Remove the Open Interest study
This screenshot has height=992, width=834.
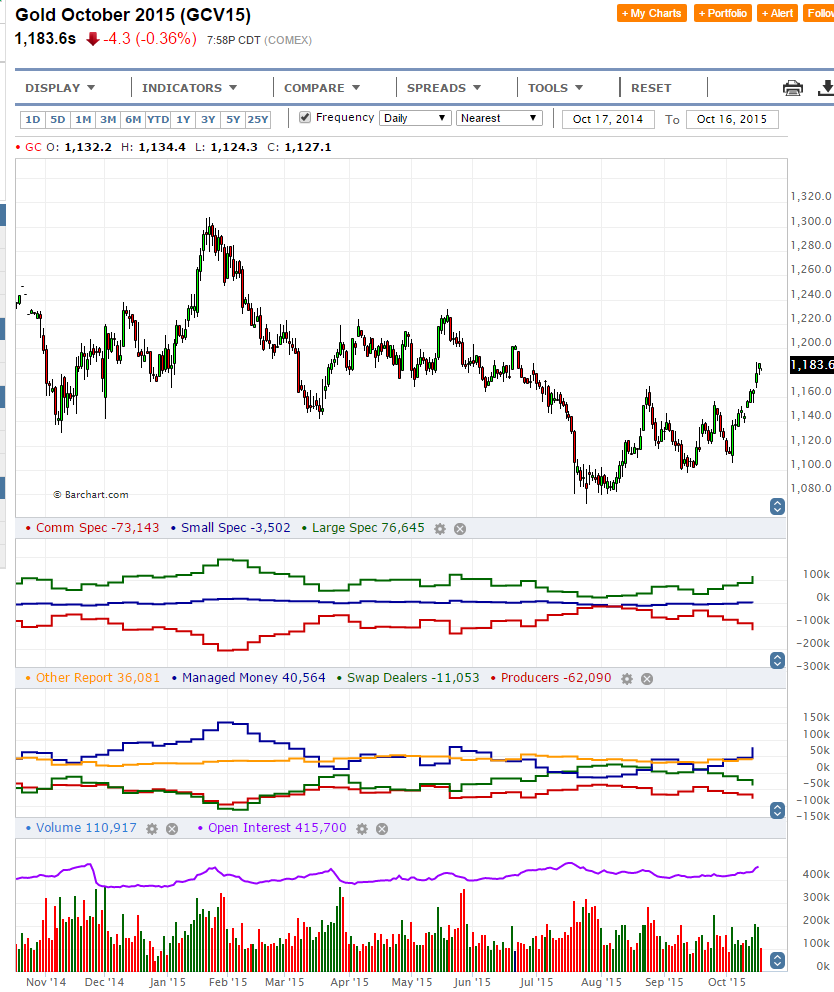382,828
